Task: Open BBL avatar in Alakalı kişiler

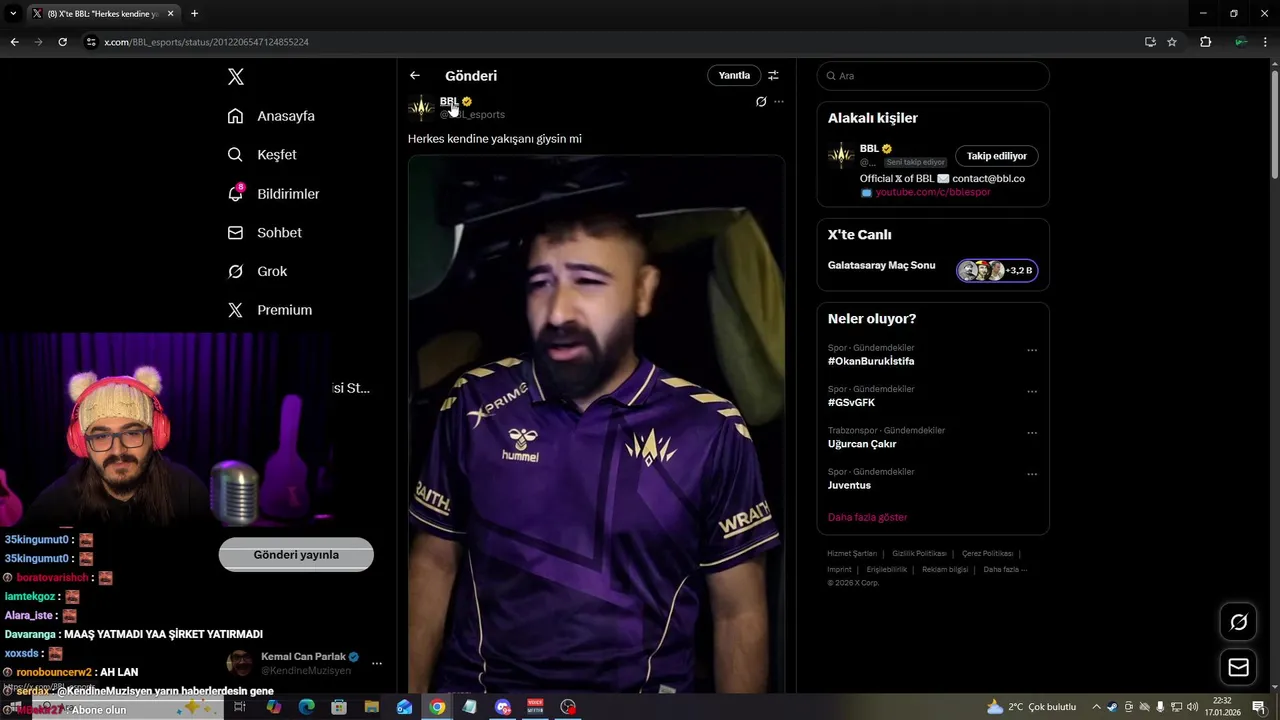Action: click(841, 156)
